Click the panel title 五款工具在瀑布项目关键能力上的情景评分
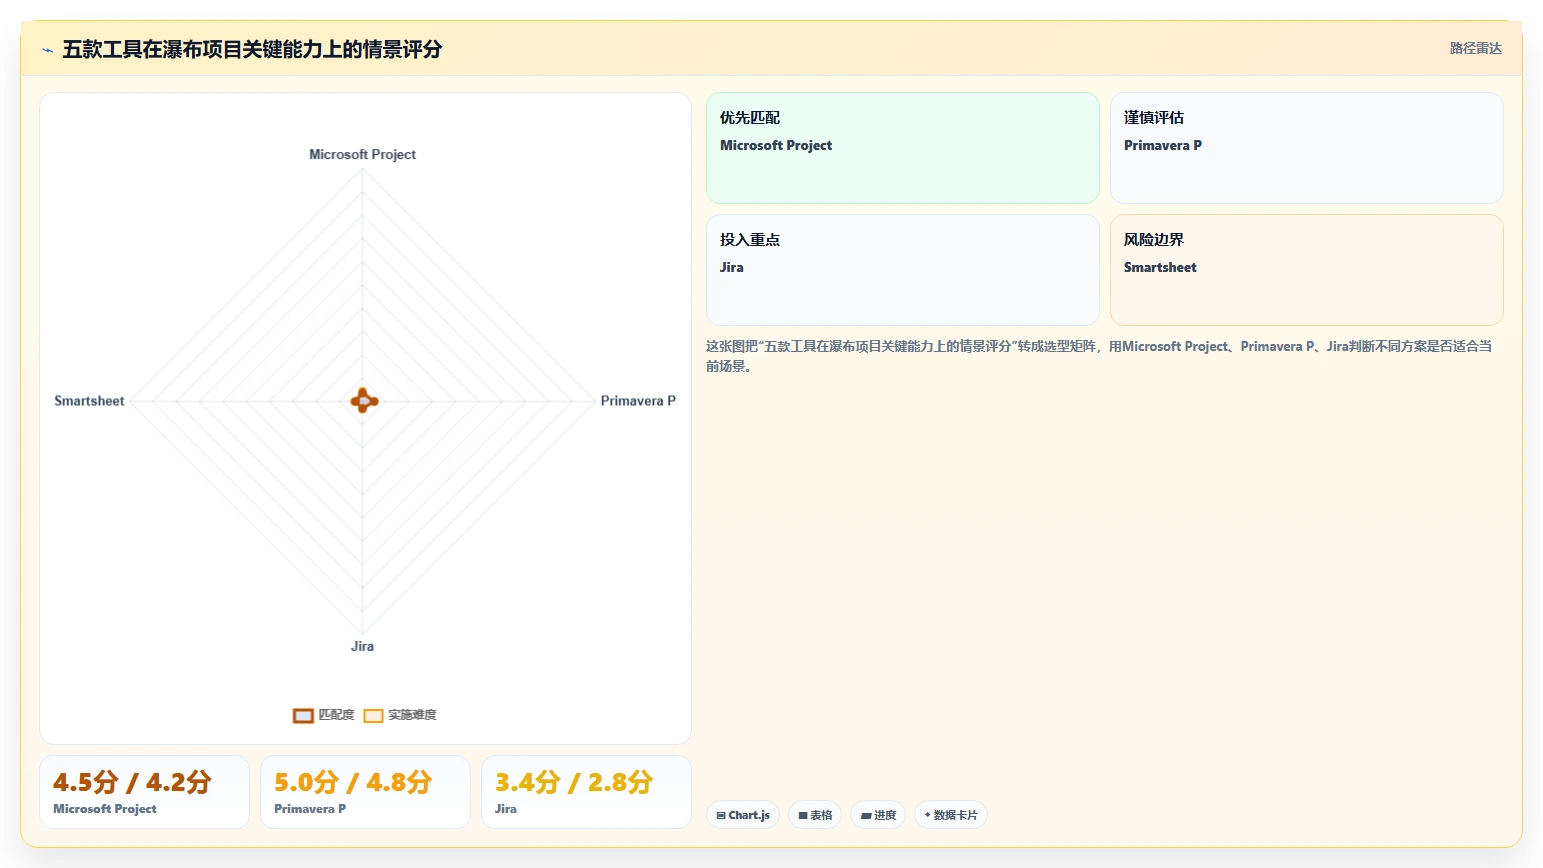The image size is (1543, 868). coord(252,49)
